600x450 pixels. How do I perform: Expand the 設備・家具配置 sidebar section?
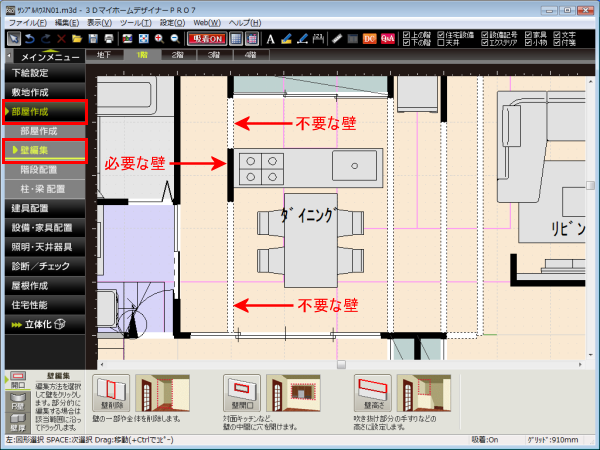coord(44,227)
